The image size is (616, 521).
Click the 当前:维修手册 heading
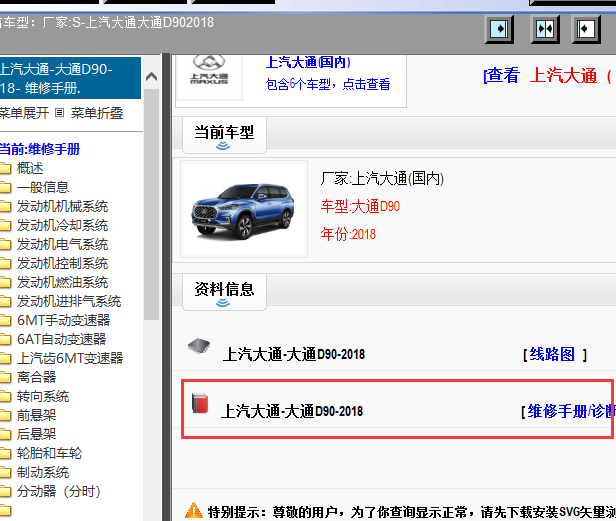[x=40, y=149]
